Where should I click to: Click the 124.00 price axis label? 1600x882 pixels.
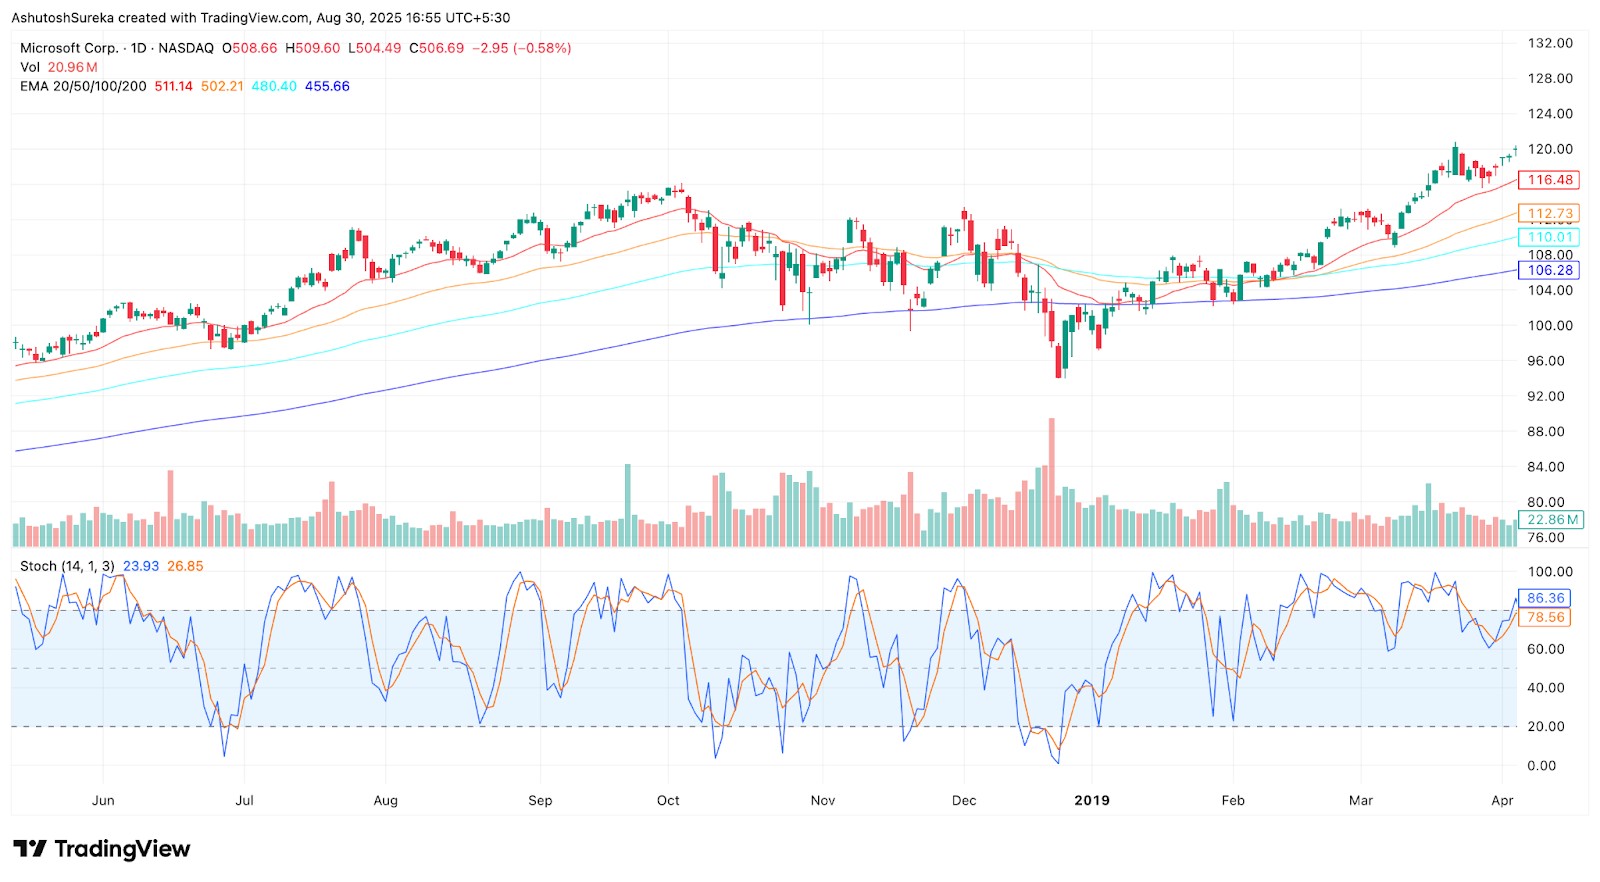(x=1550, y=114)
